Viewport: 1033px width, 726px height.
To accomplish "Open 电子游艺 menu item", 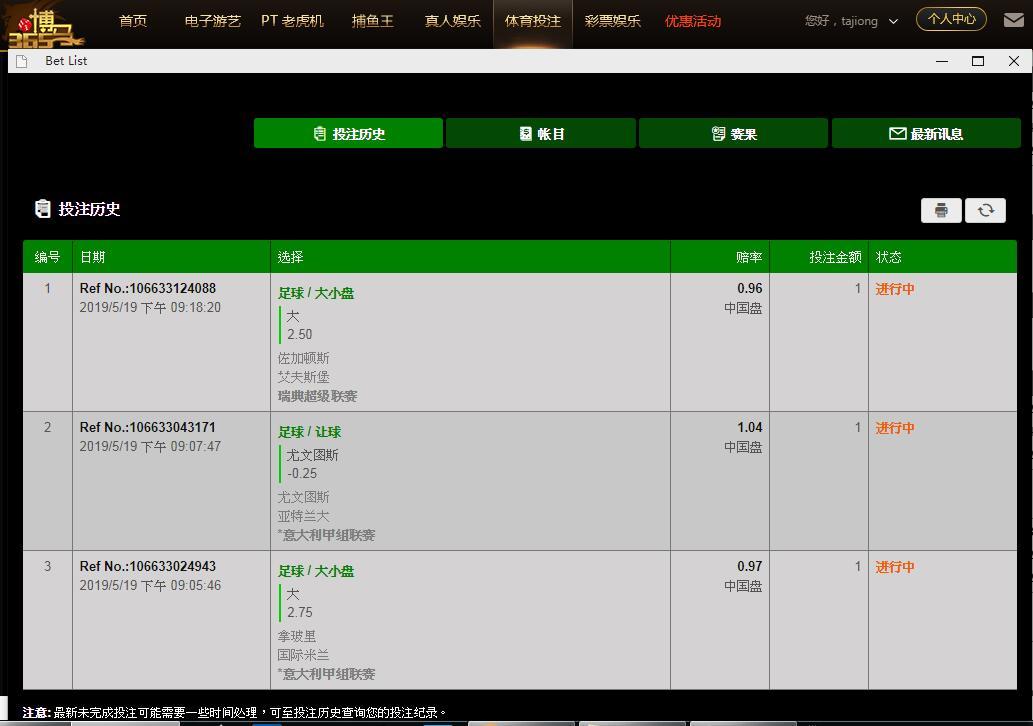I will click(x=212, y=21).
